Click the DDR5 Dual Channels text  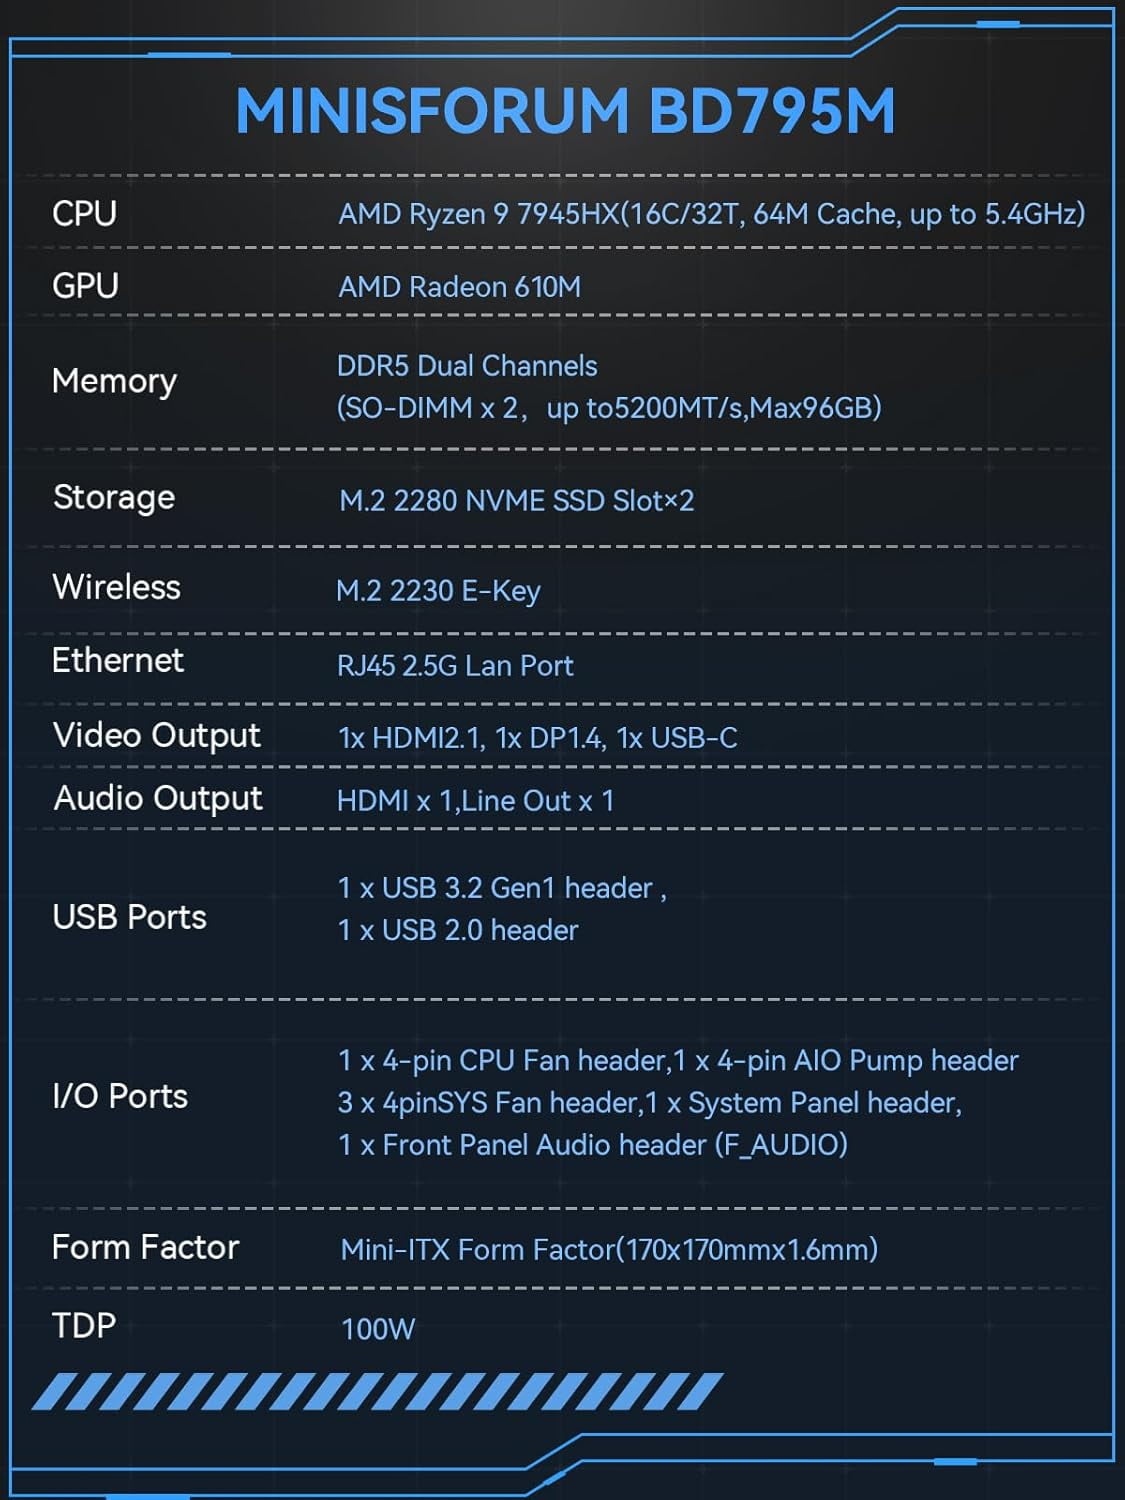[467, 366]
